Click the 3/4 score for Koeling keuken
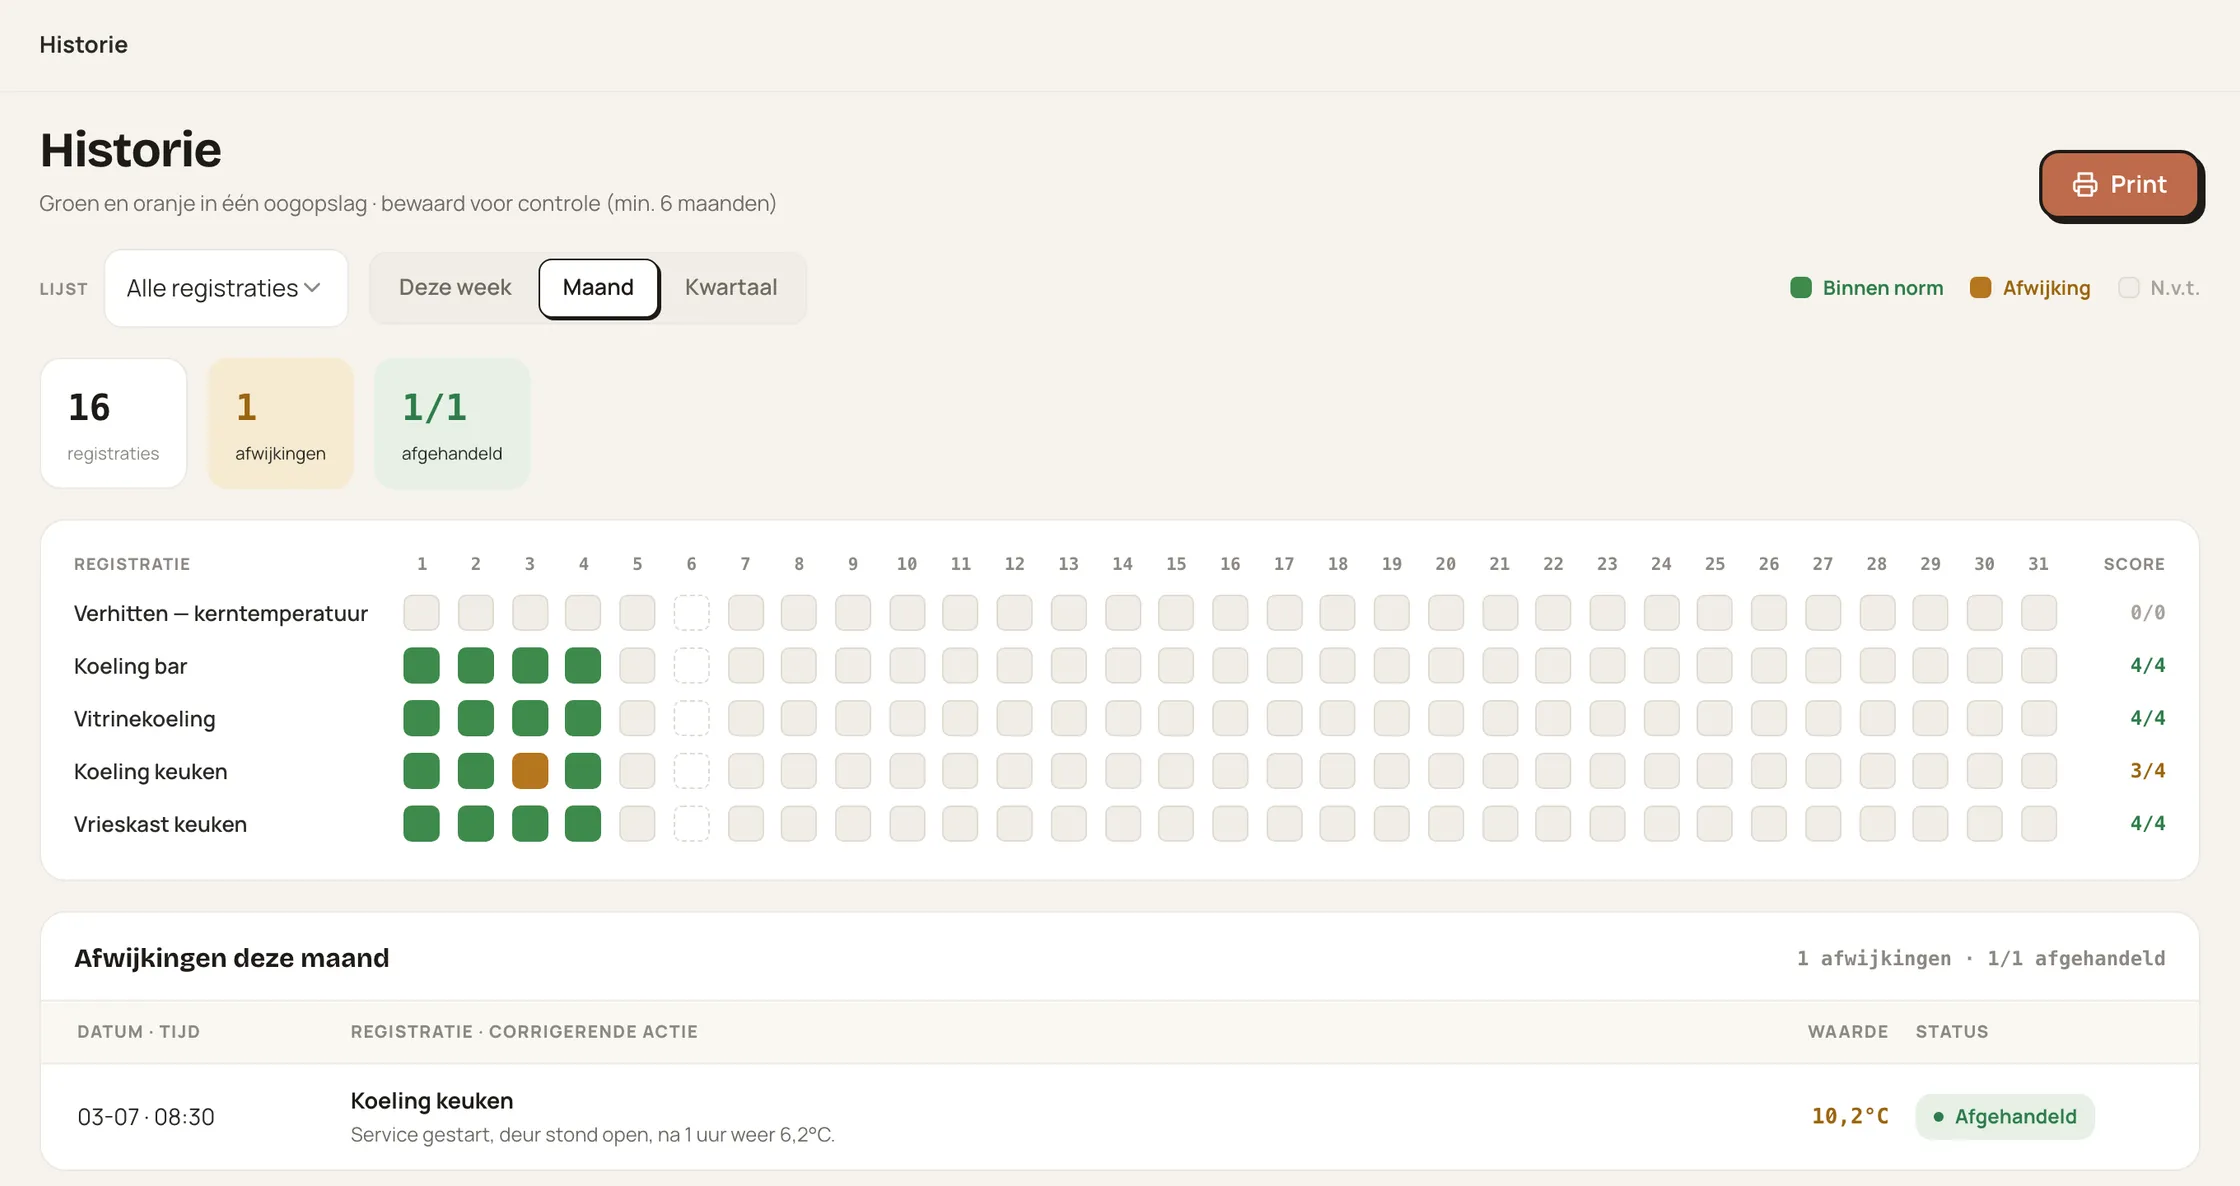The height and width of the screenshot is (1186, 2240). [2147, 771]
